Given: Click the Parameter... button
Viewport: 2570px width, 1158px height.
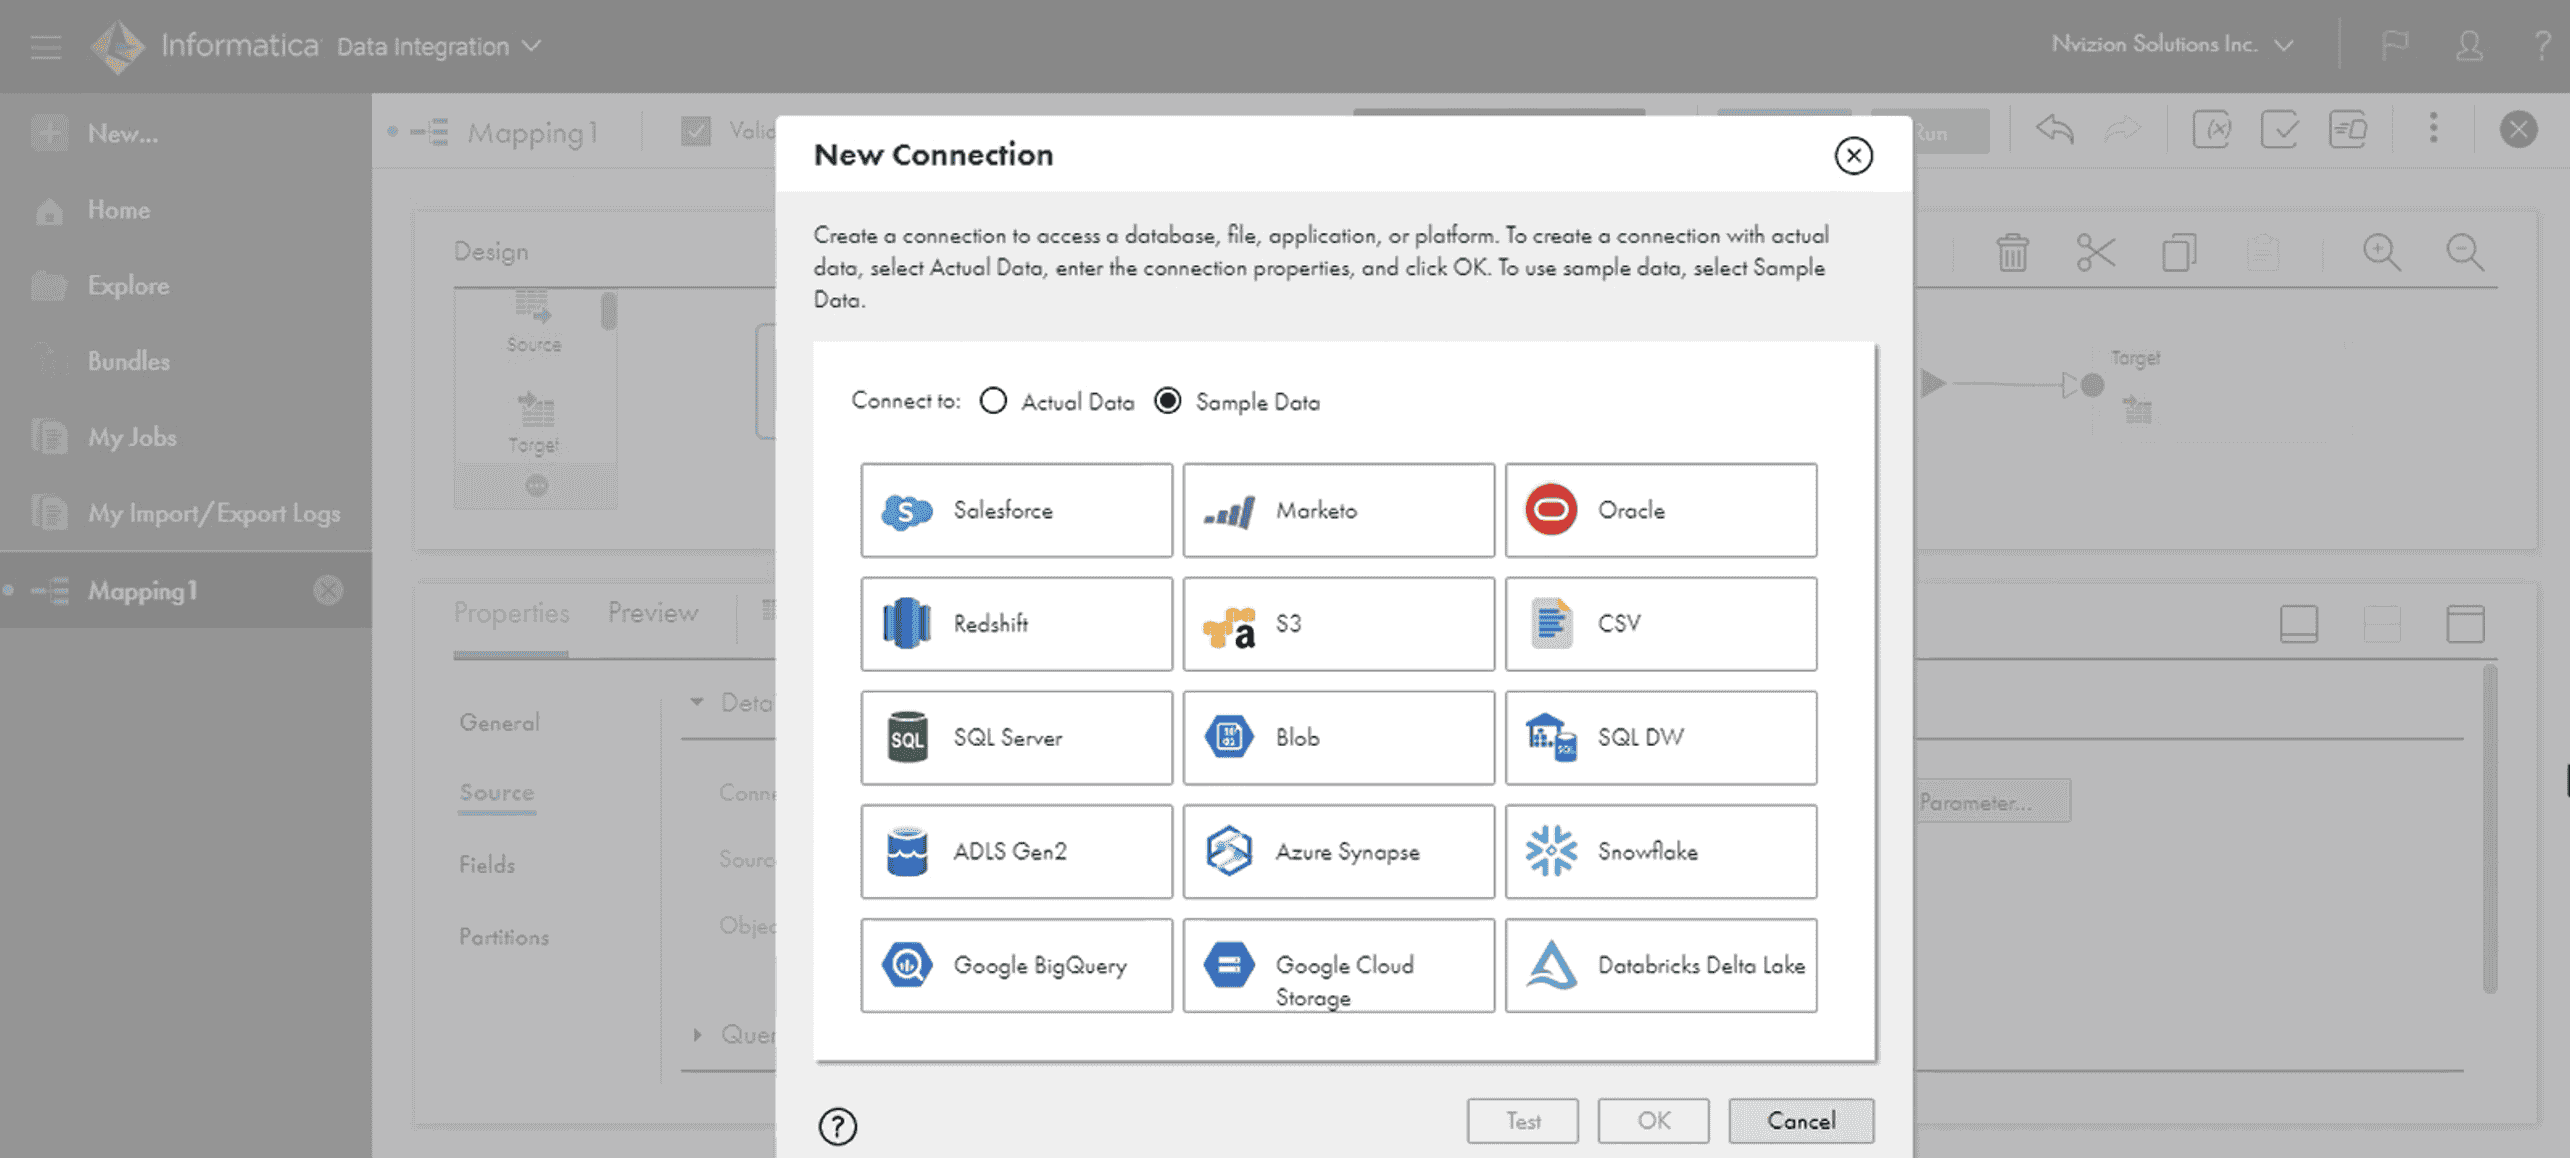Looking at the screenshot, I should [x=1992, y=802].
